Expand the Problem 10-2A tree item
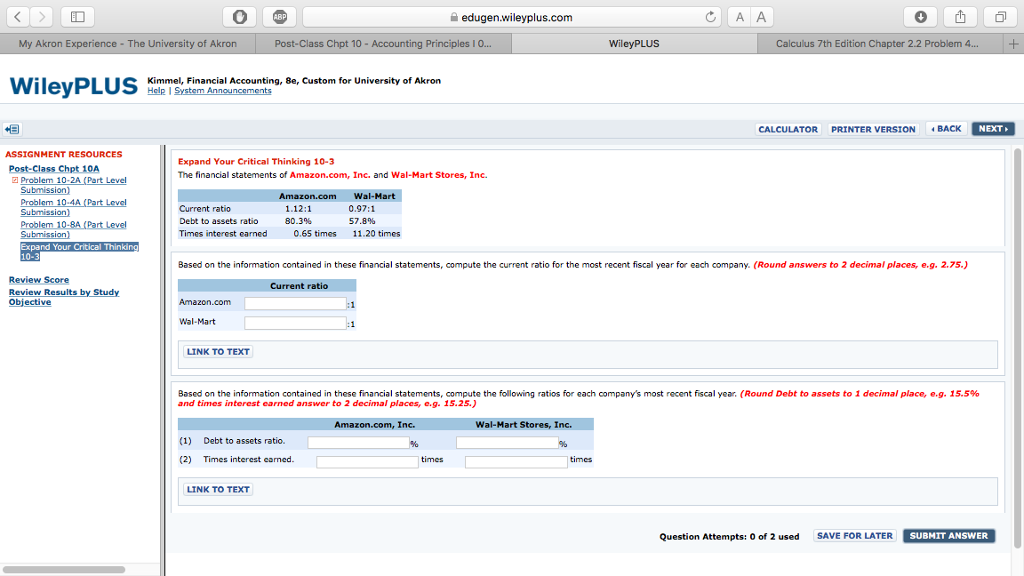Screen dimensions: 1024x576 point(14,180)
